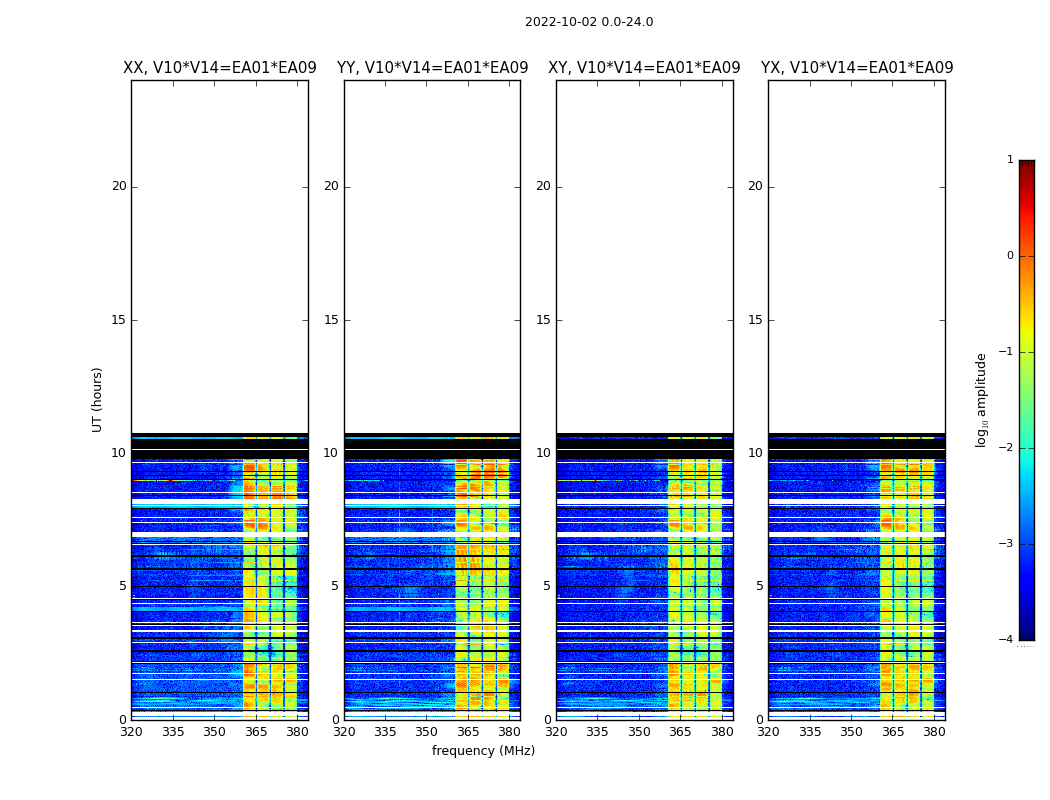Viewport: 1050px width, 800px height.
Task: Click the yellow region of the colorbar near -1
Action: pyautogui.click(x=1026, y=345)
